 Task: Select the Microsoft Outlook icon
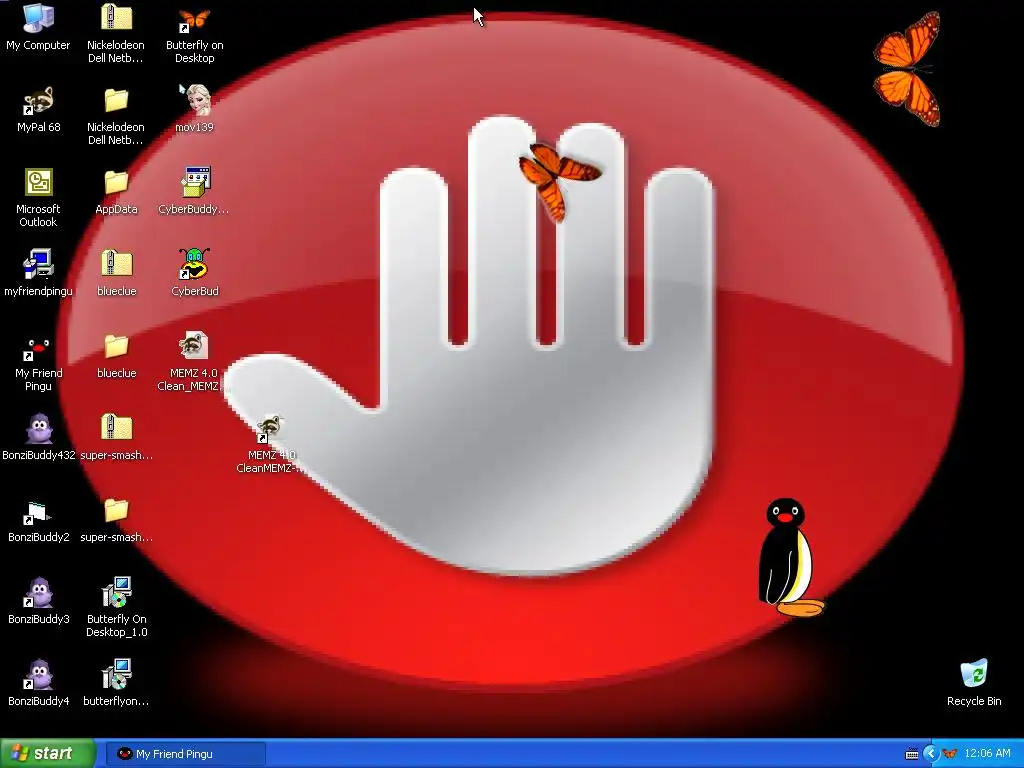[x=38, y=182]
